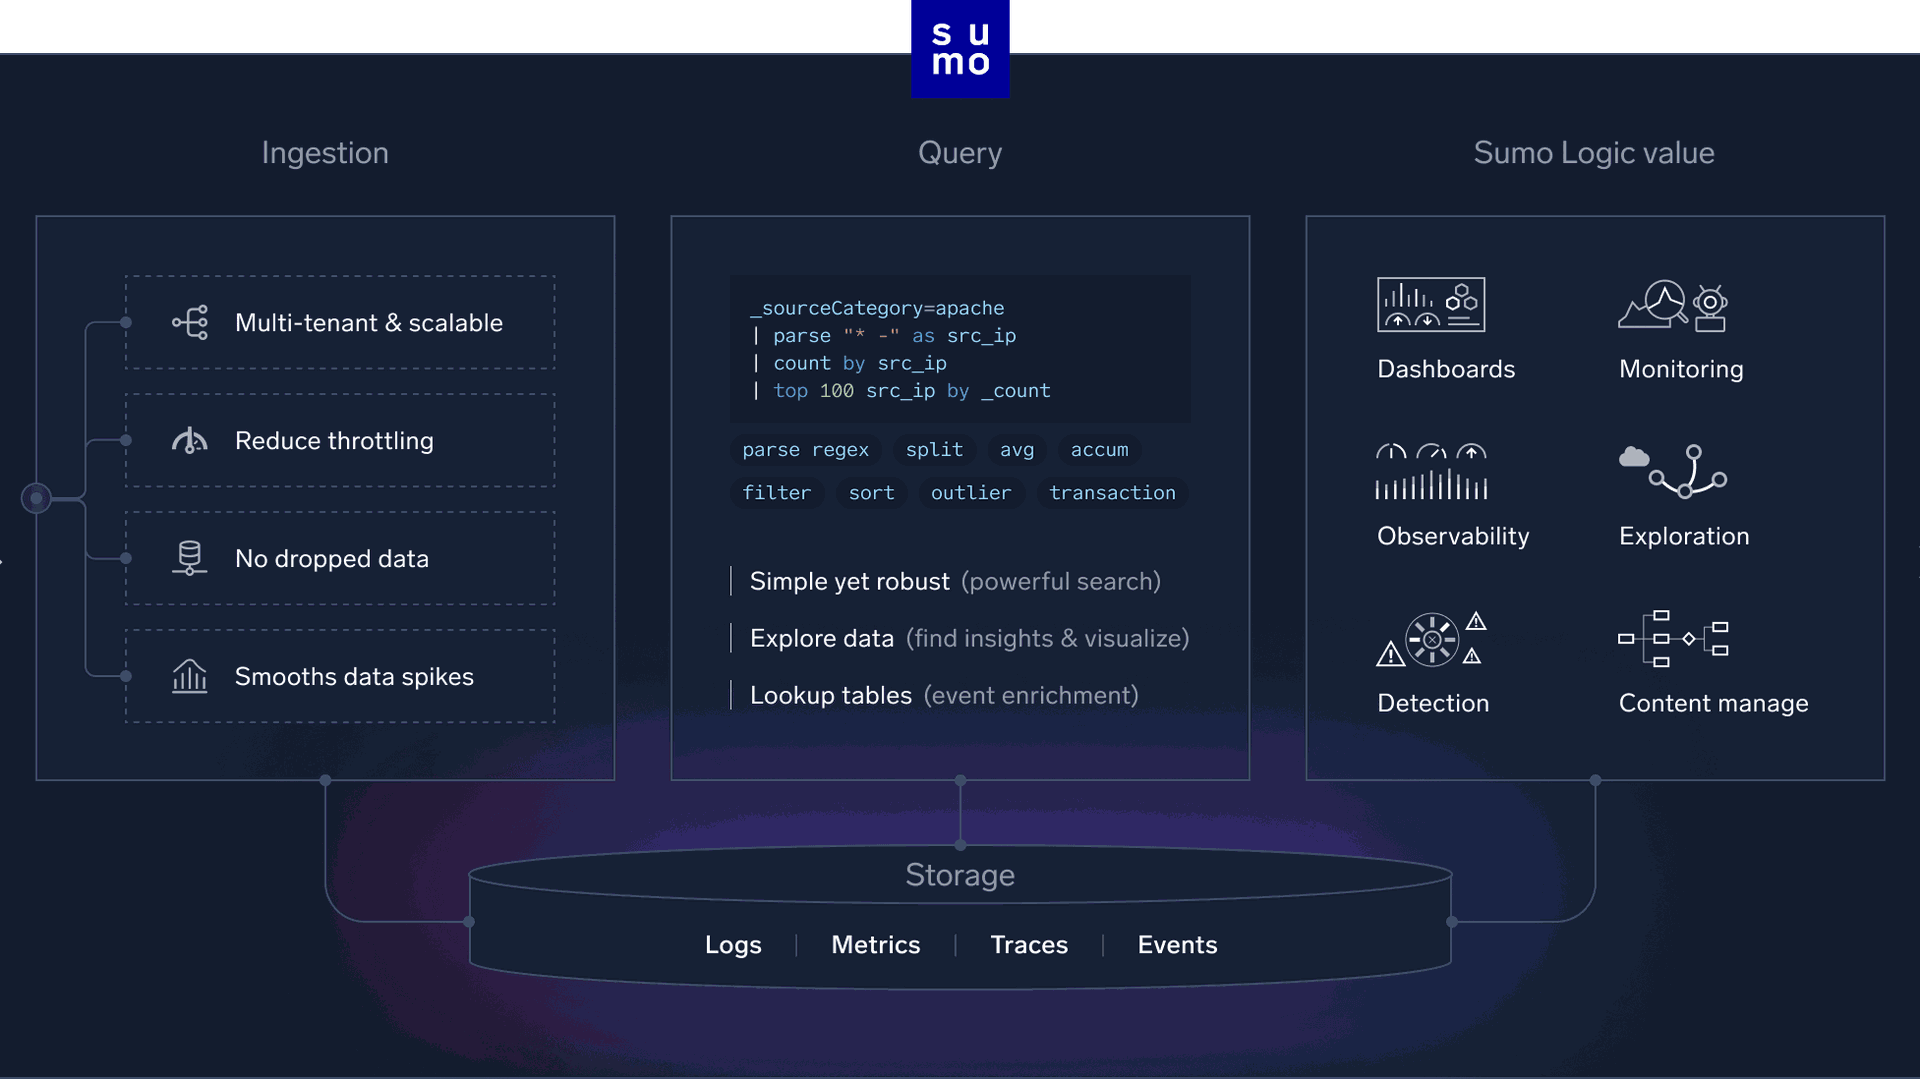Click the Exploration cloud path icon
This screenshot has width=1920, height=1079.
pyautogui.click(x=1673, y=471)
